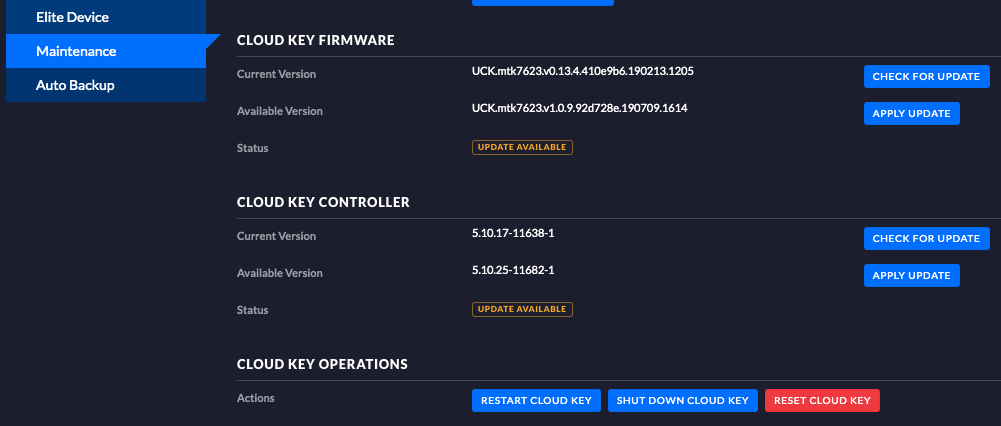Click the Cloud Key Operations section heading

point(322,363)
